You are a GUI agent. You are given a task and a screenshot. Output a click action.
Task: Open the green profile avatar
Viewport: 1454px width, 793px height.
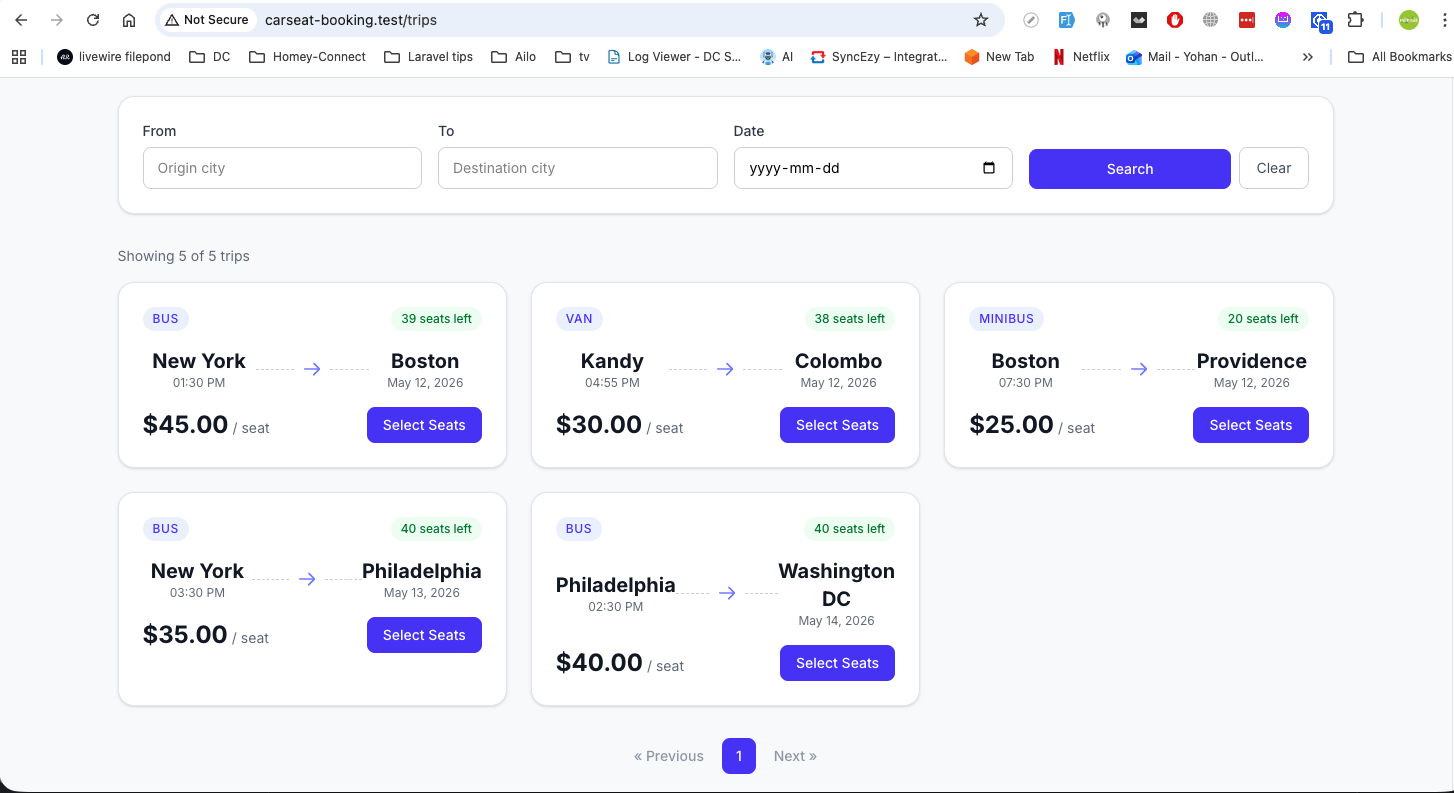[x=1409, y=20]
